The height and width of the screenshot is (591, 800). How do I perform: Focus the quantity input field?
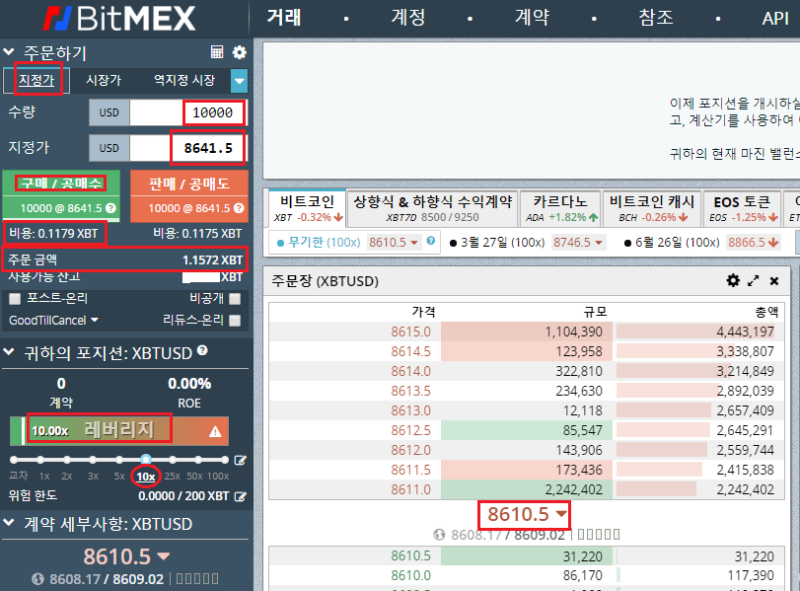click(x=187, y=113)
